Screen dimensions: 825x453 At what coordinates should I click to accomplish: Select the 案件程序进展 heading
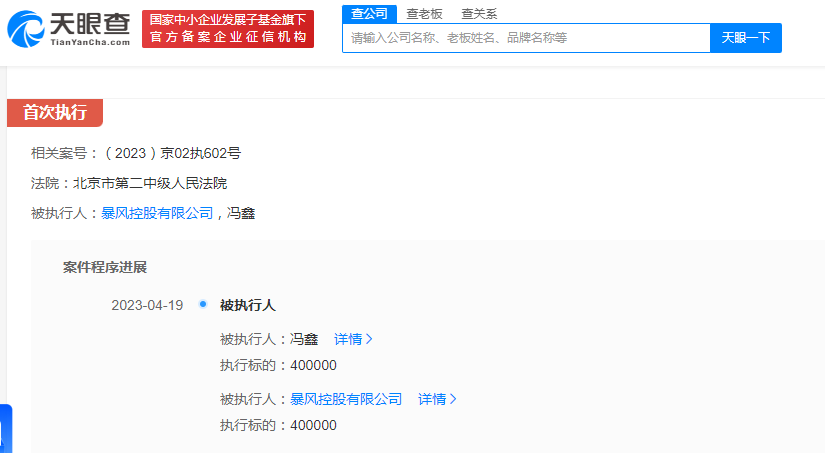coord(105,267)
